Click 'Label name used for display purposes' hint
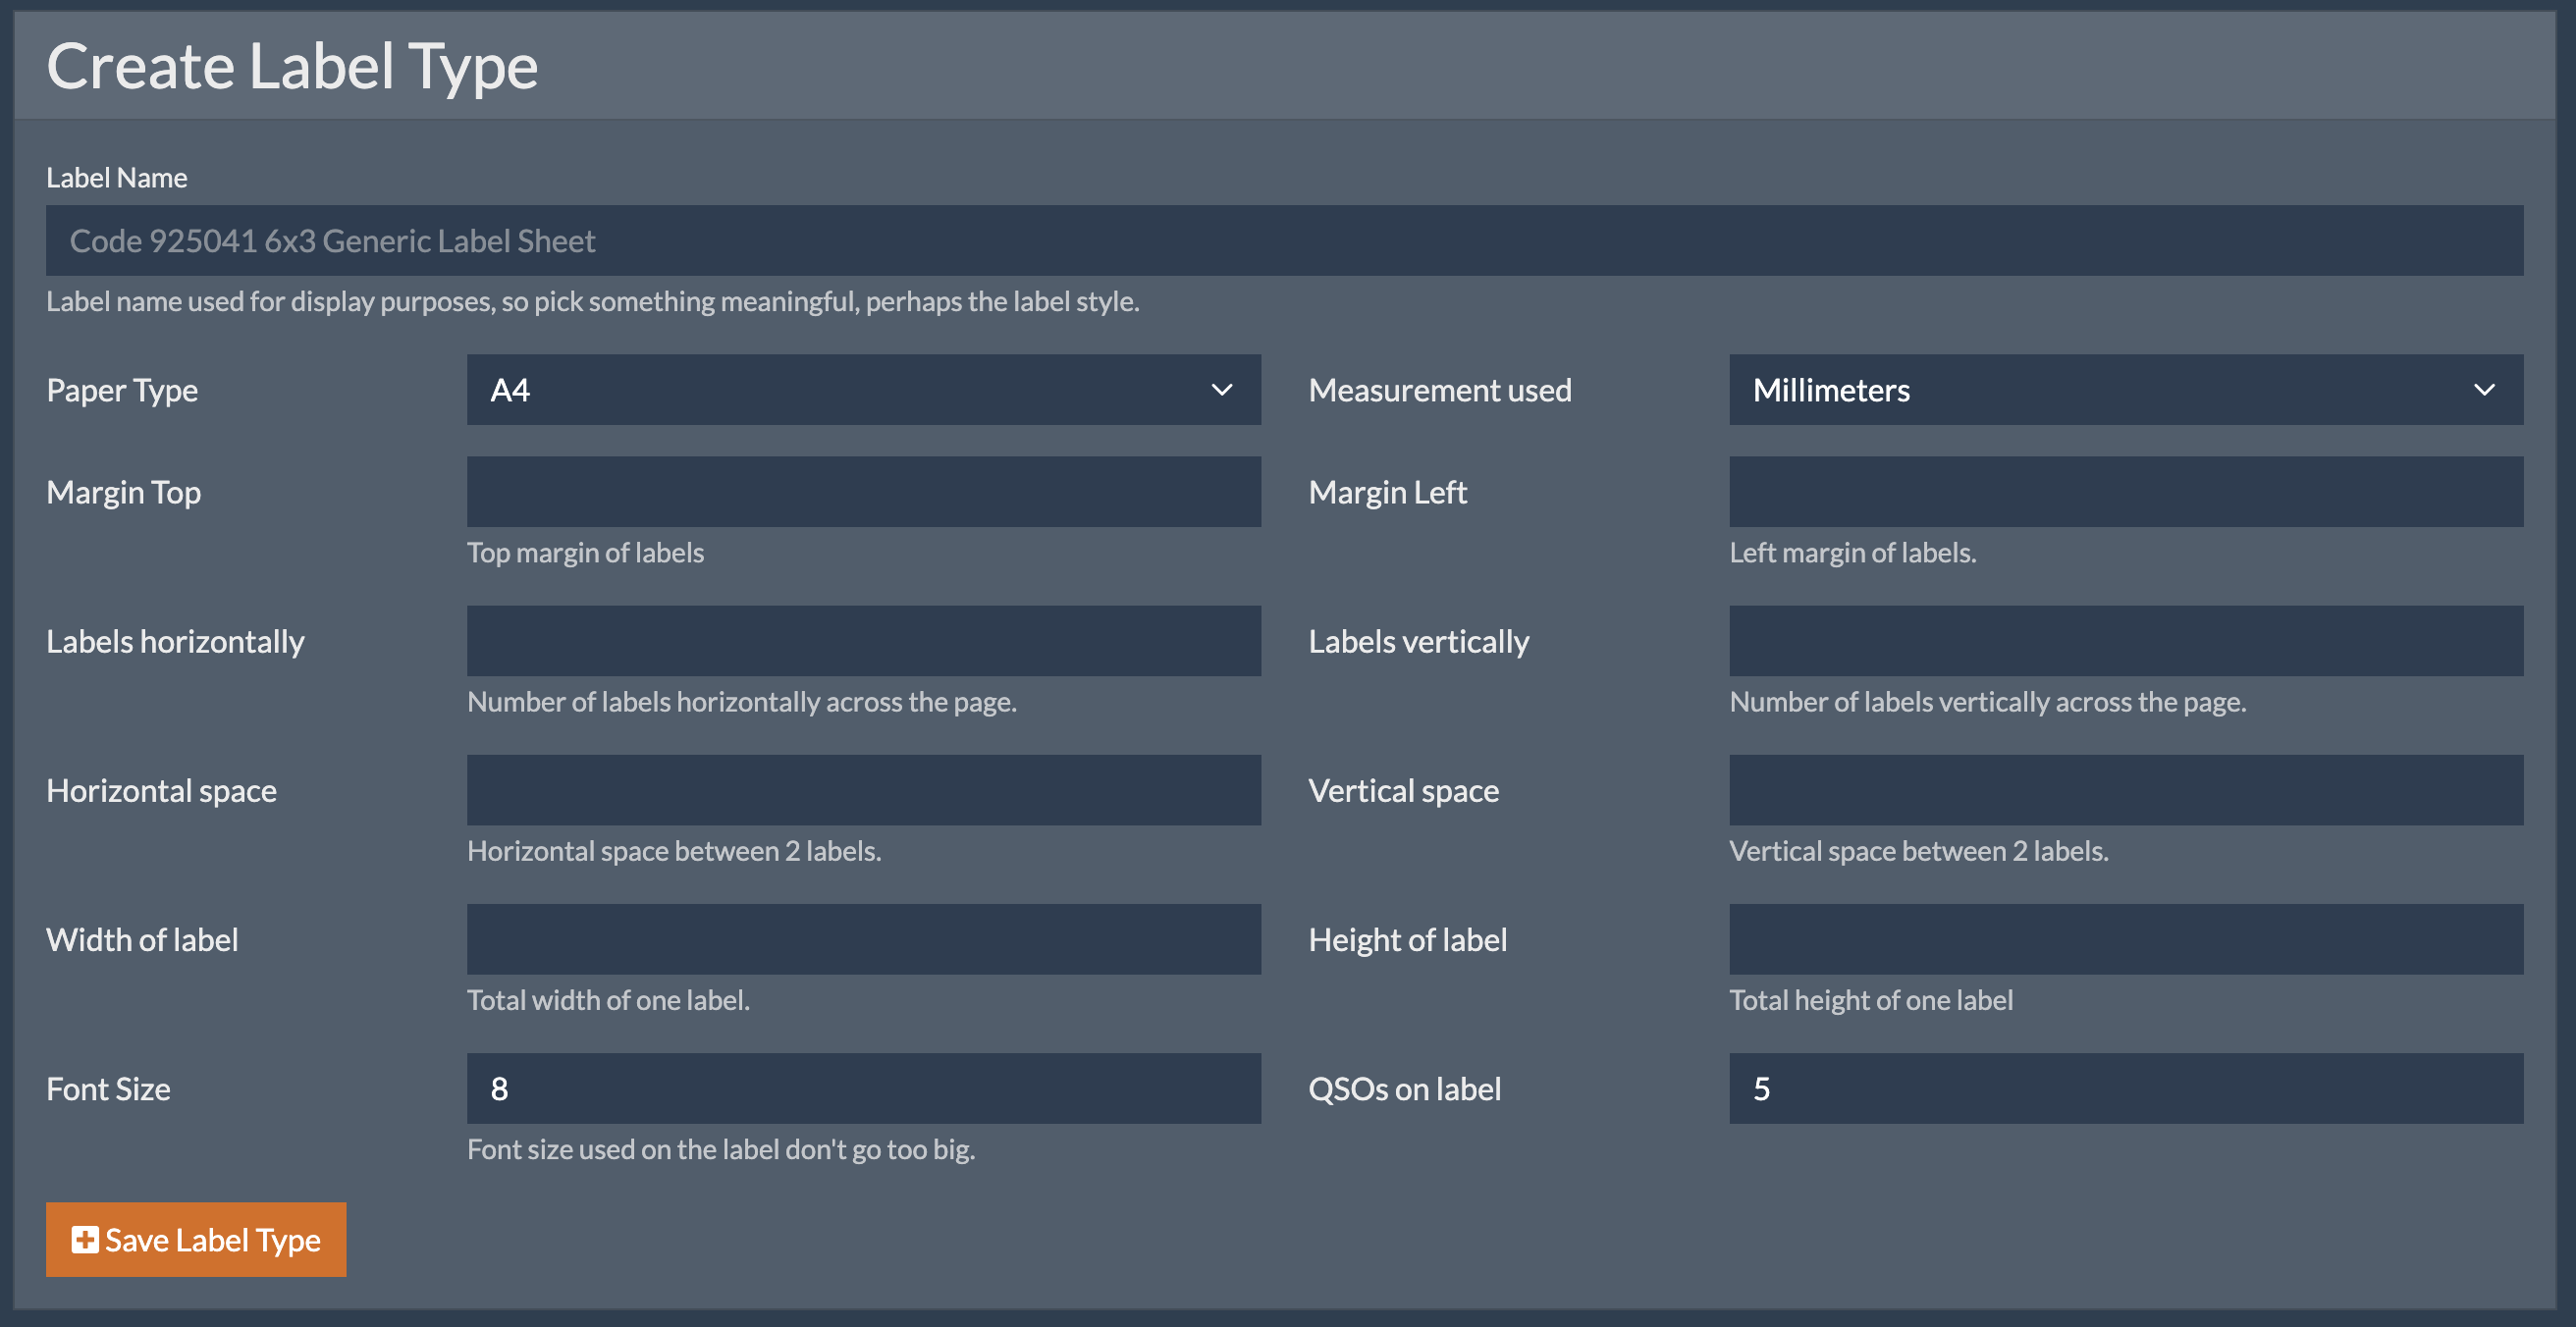Viewport: 2576px width, 1327px height. point(593,302)
